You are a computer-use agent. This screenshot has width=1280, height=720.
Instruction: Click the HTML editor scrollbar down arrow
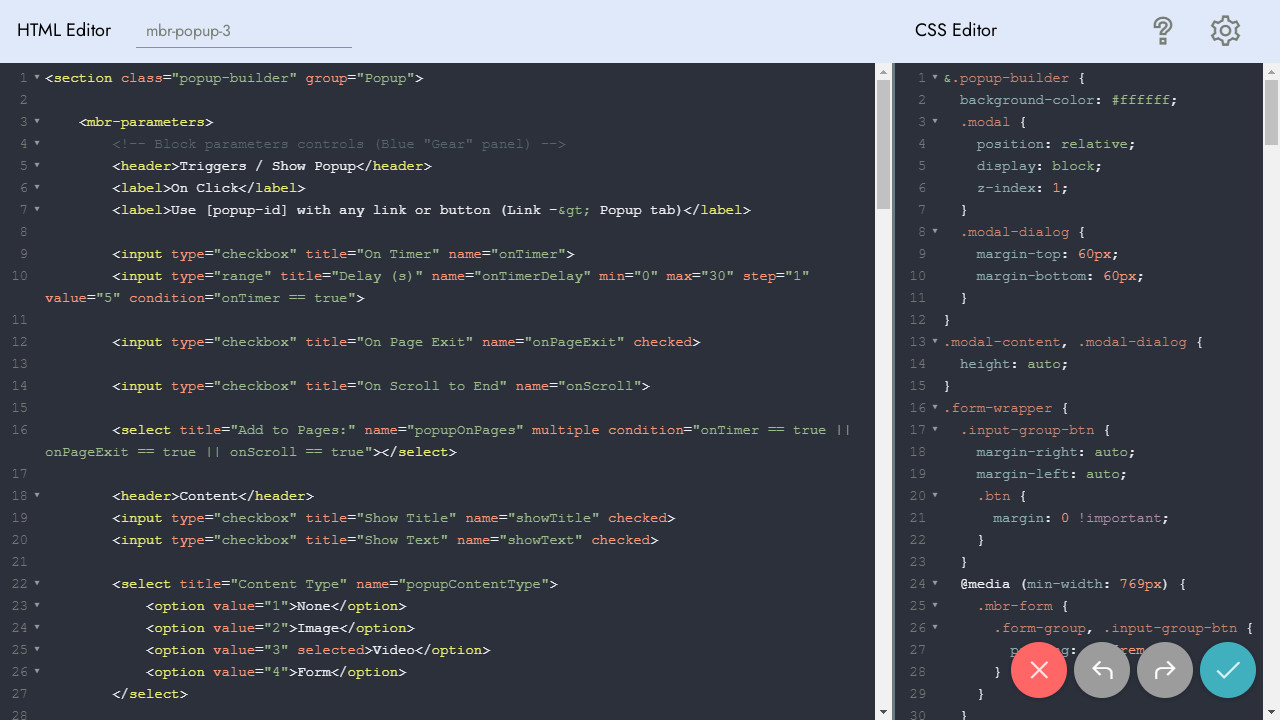(x=883, y=712)
